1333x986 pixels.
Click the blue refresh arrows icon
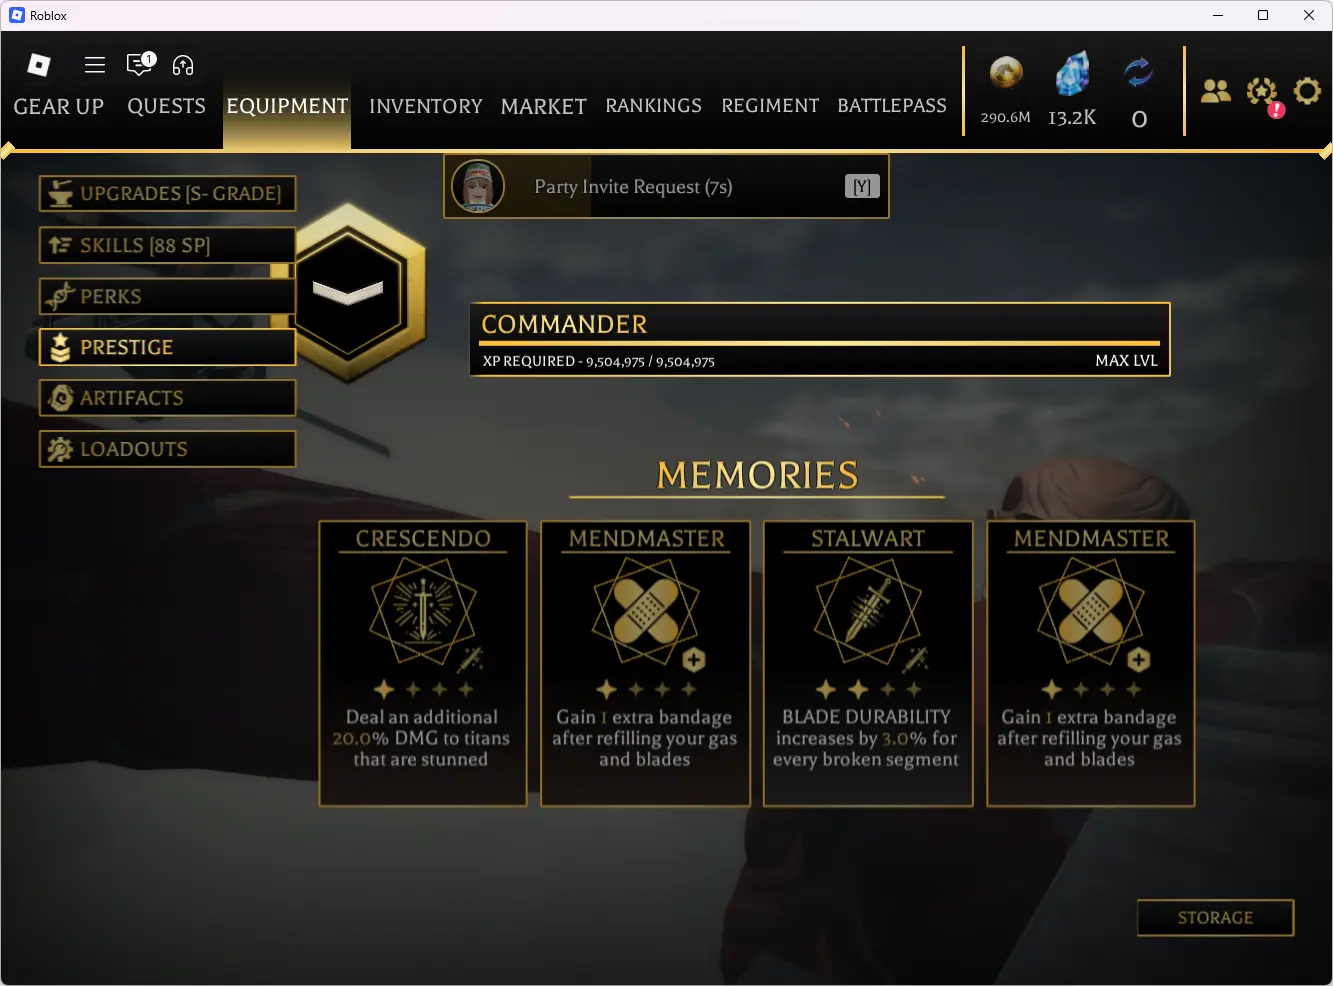tap(1138, 73)
